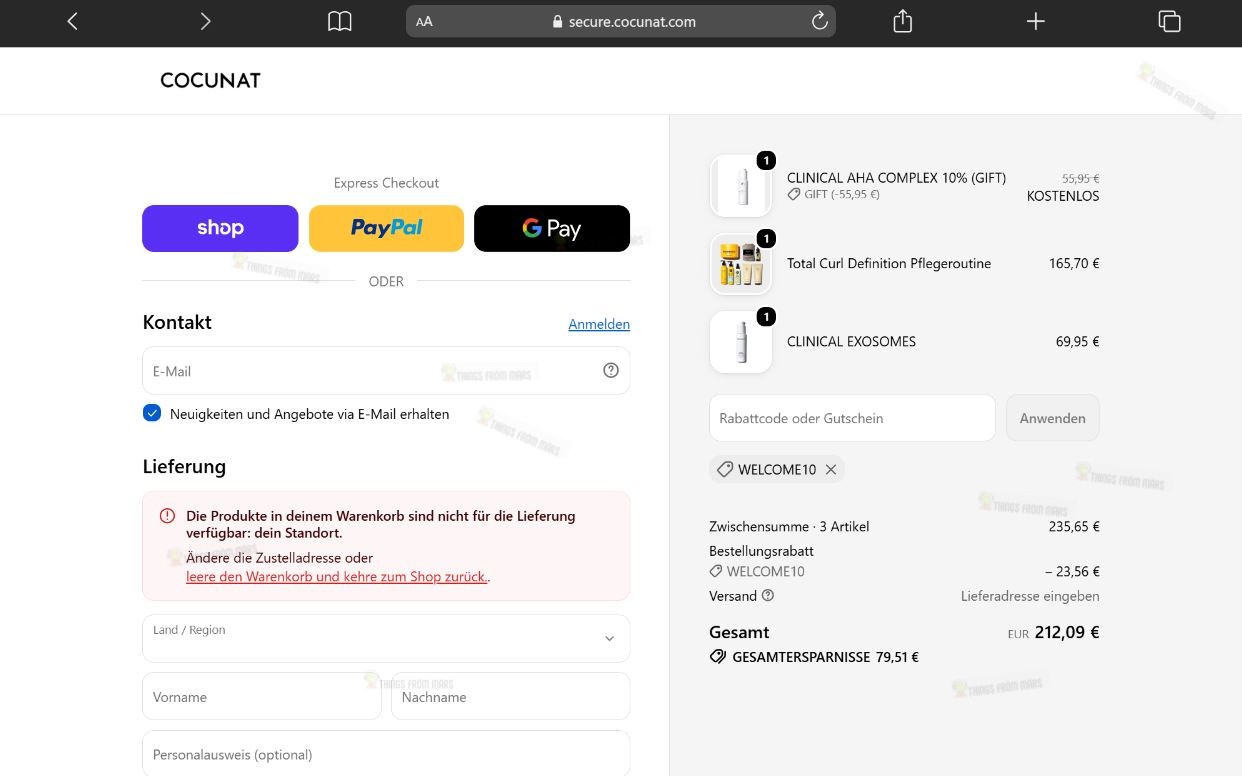Image resolution: width=1242 pixels, height=776 pixels.
Task: Click the KOSTENLOS price label
Action: pyautogui.click(x=1063, y=196)
